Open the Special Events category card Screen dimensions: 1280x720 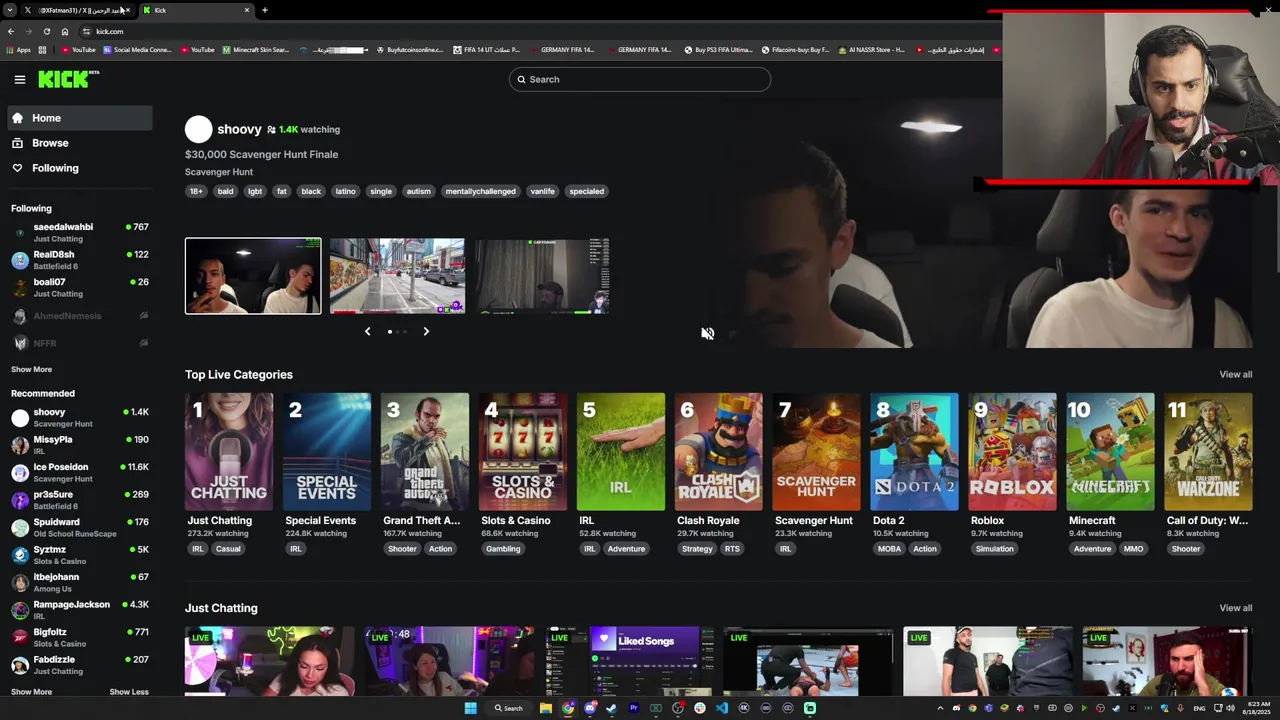click(x=327, y=452)
